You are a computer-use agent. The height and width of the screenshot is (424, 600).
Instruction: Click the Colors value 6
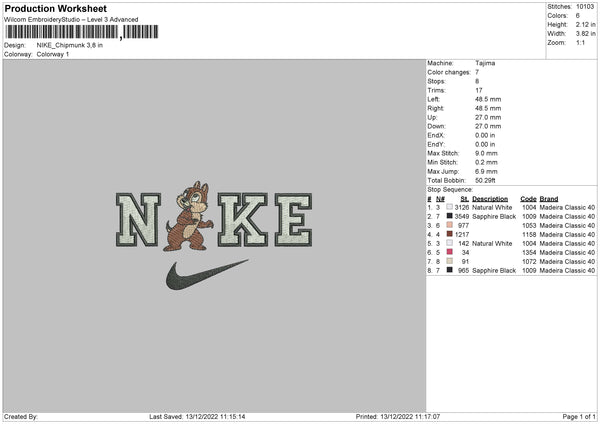(x=577, y=16)
